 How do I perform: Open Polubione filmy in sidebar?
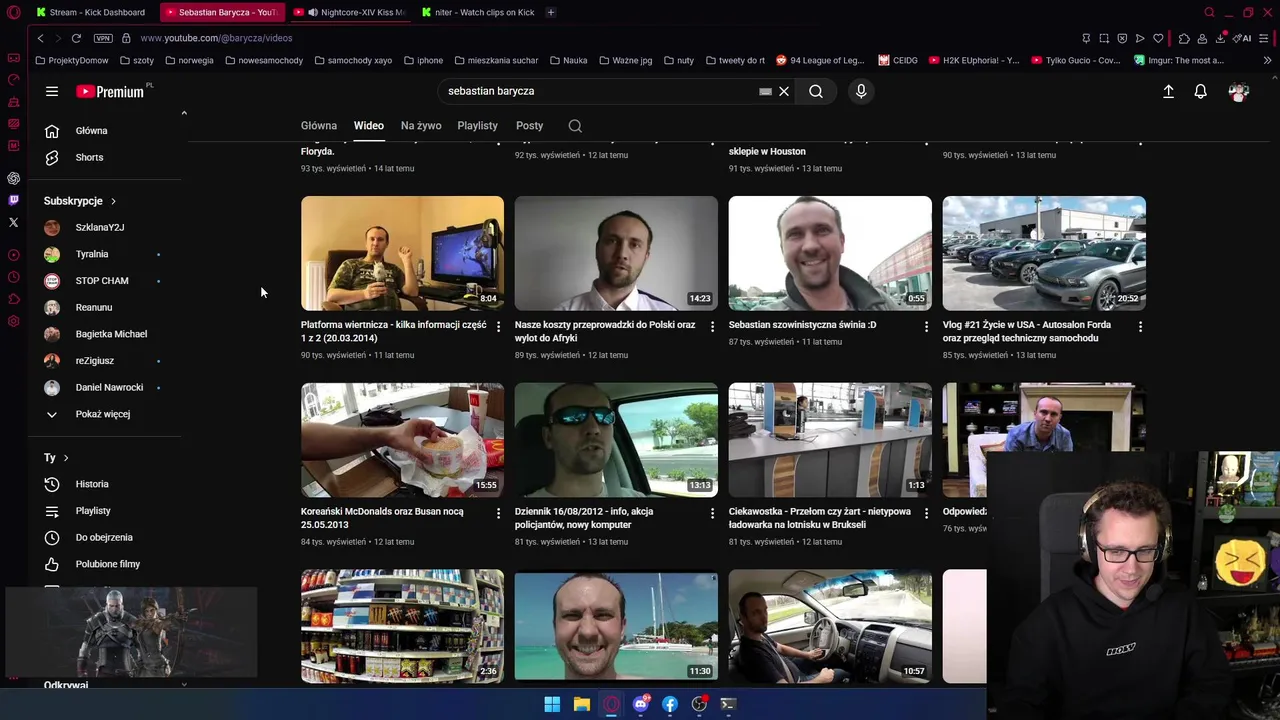pyautogui.click(x=104, y=564)
